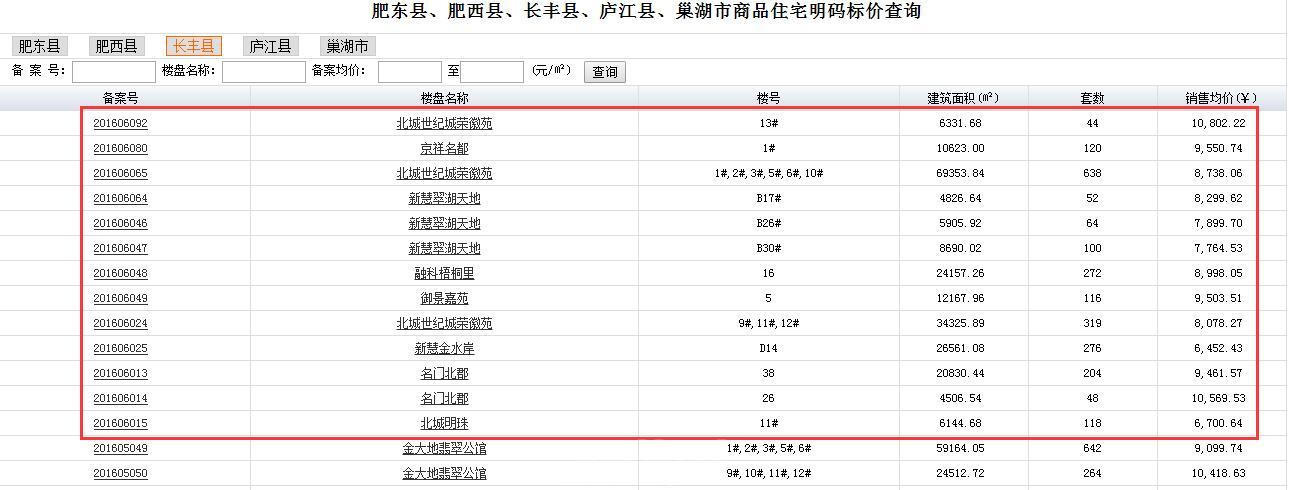Click the minimum 备案均价 input box
Image resolution: width=1289 pixels, height=490 pixels.
coord(409,72)
